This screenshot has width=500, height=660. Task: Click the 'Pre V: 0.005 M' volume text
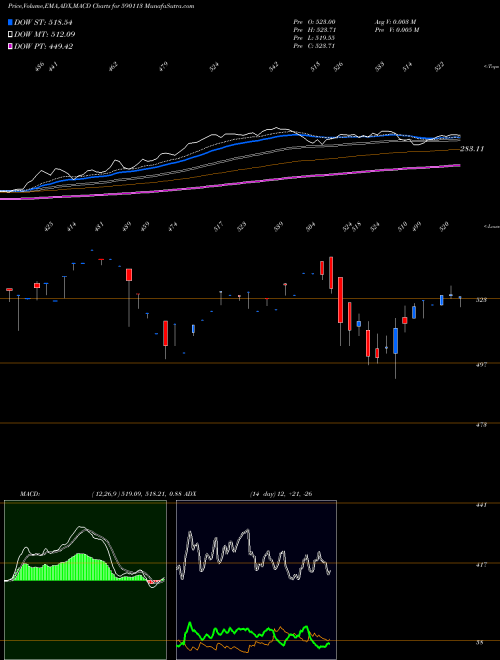pyautogui.click(x=397, y=30)
